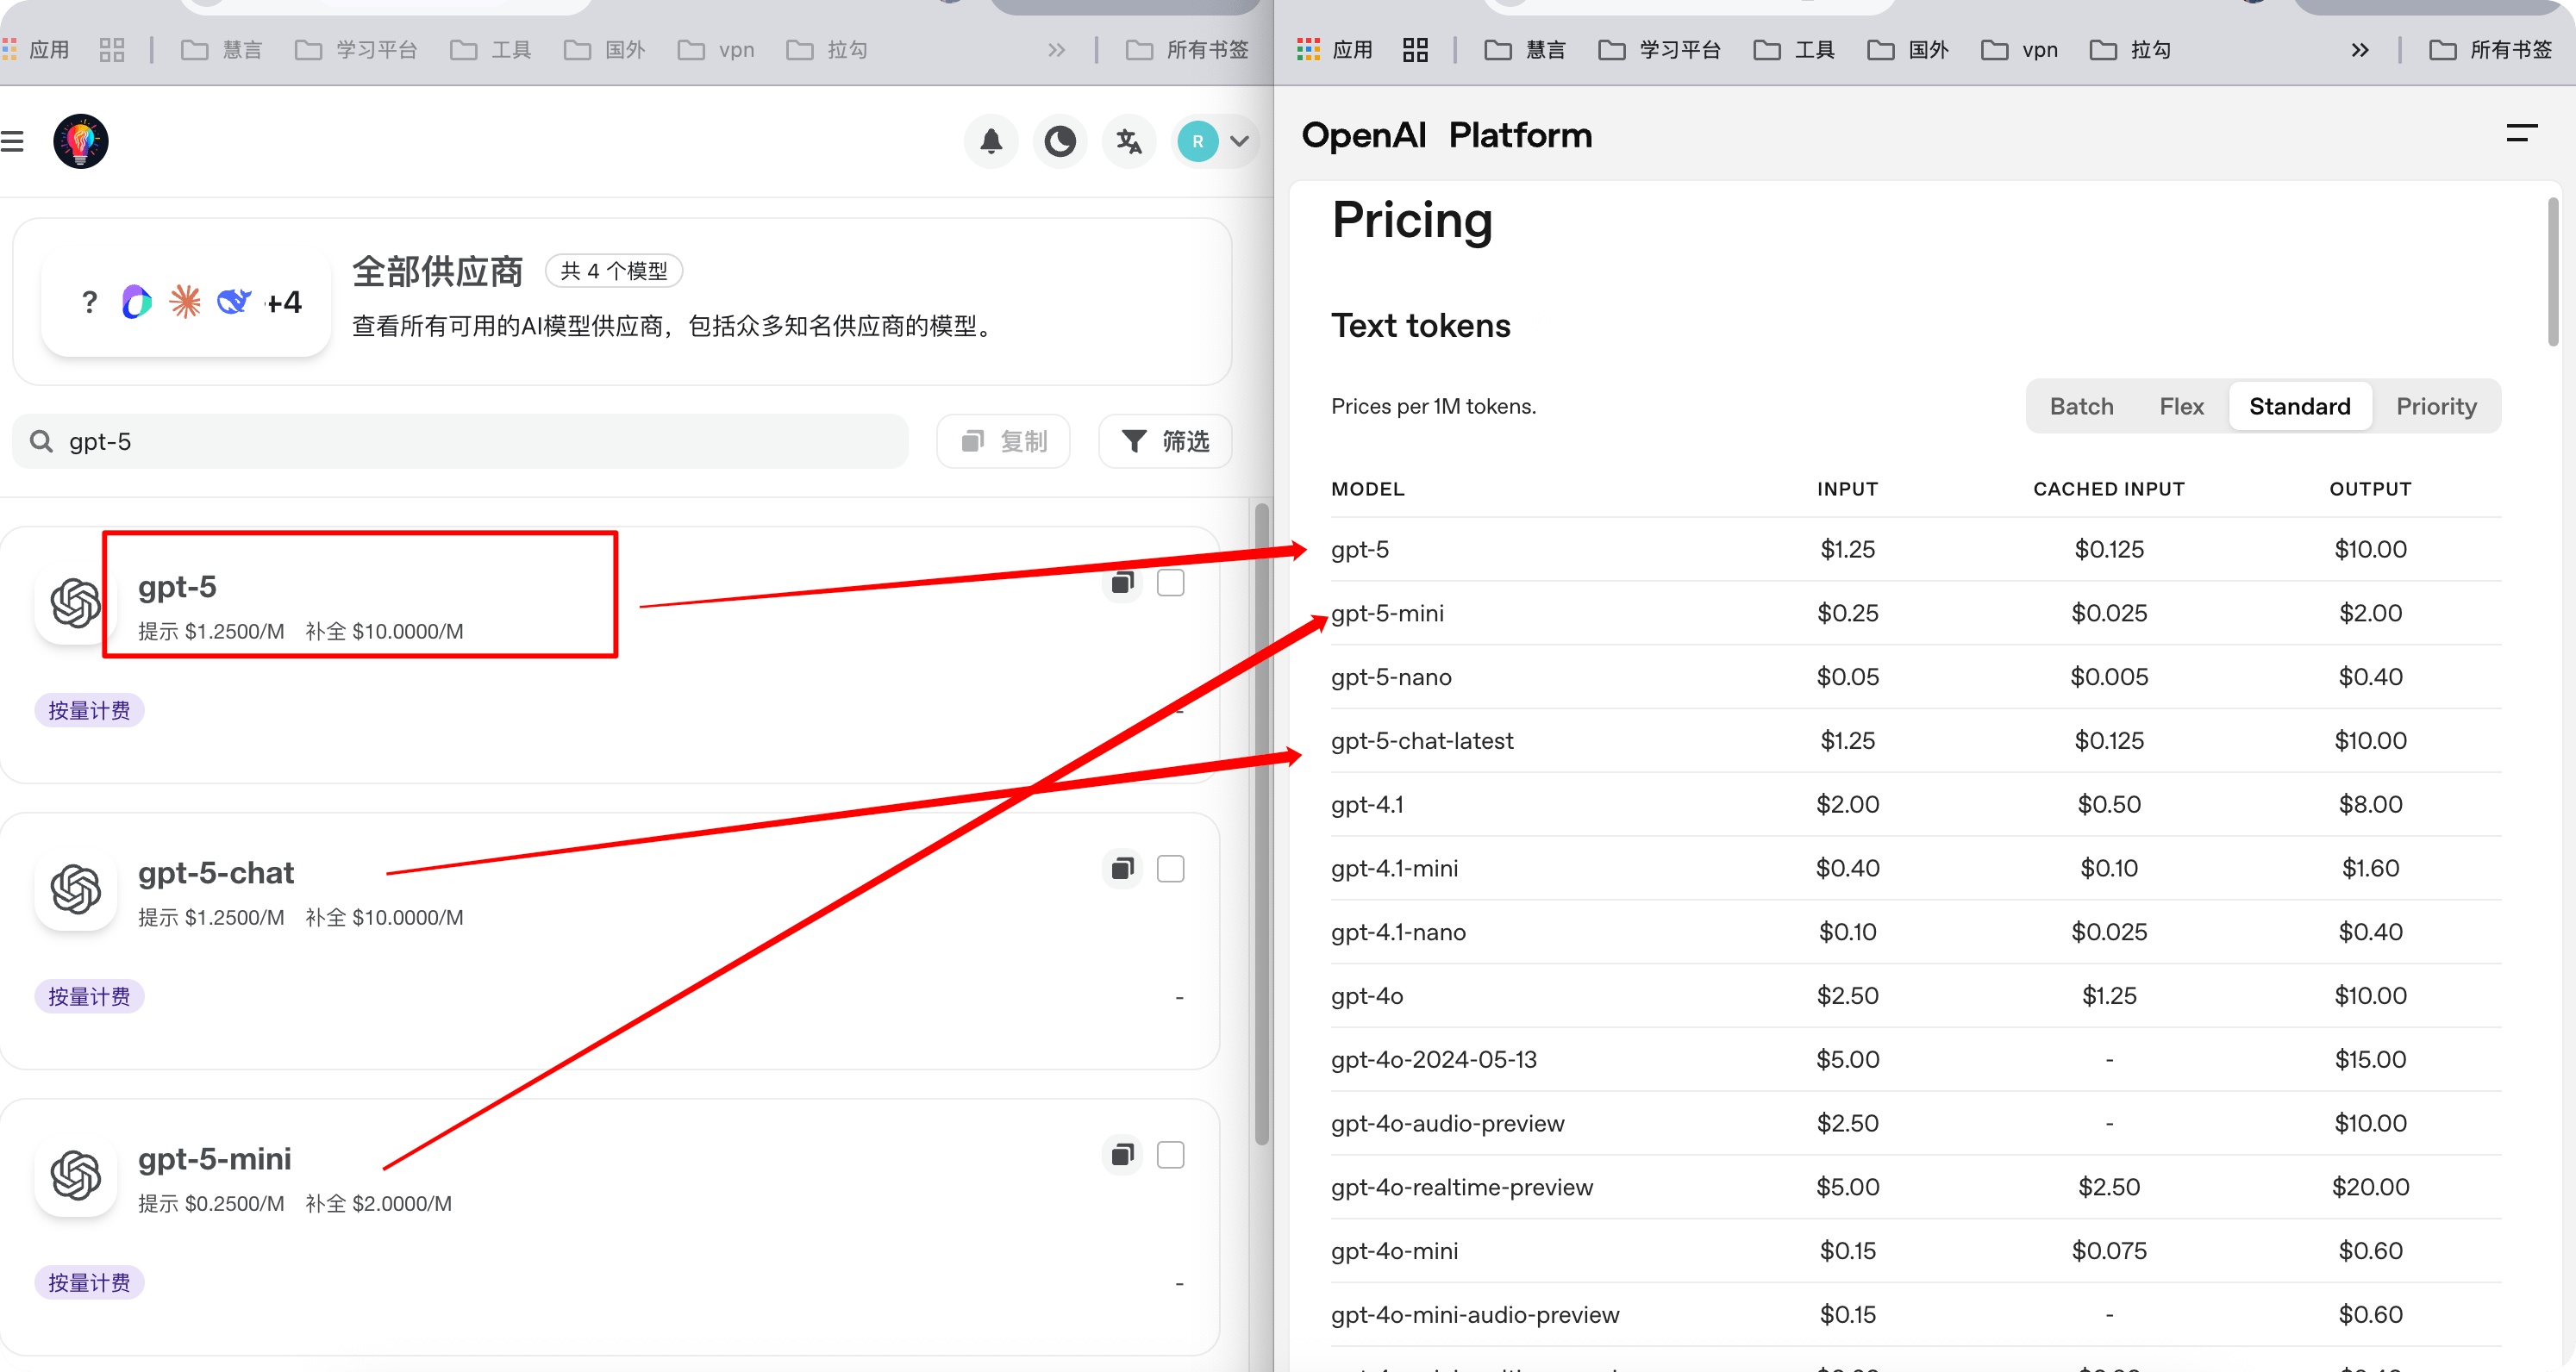Click the provider icons group with +4
Viewport: 2576px width, 1372px height.
click(187, 302)
